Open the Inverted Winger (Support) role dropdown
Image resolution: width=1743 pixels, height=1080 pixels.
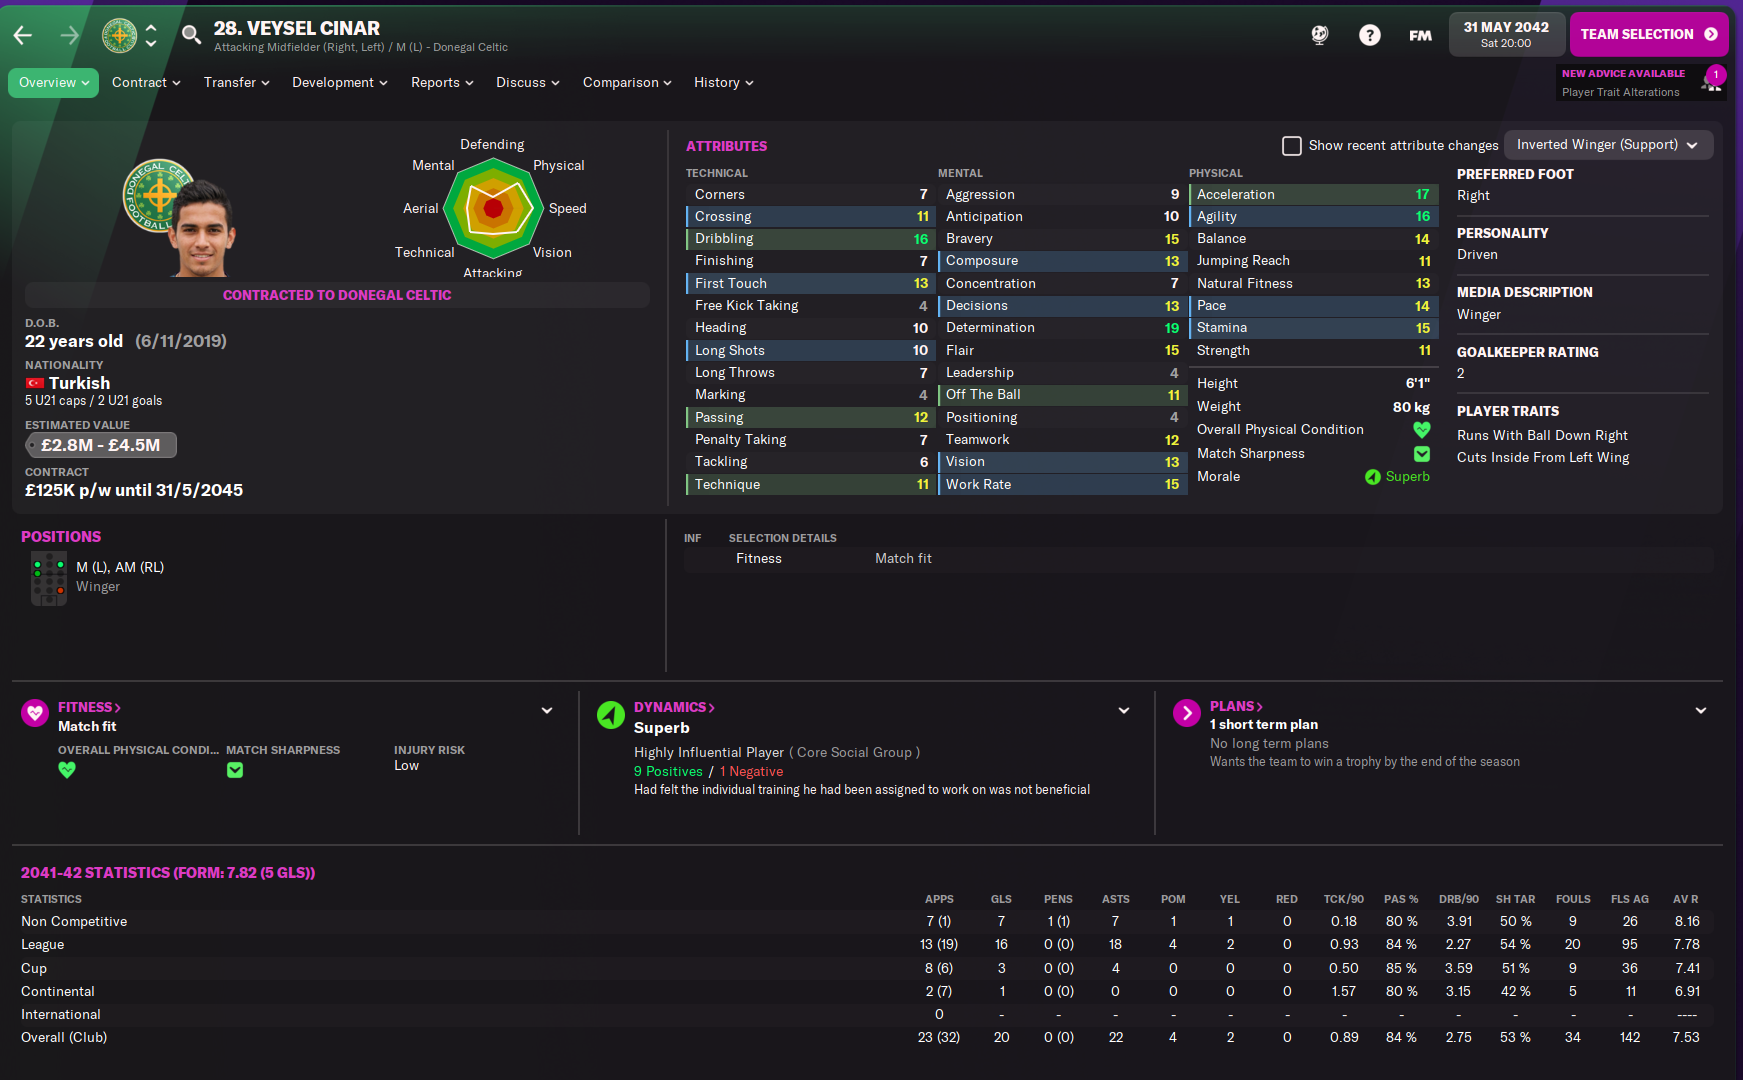(1608, 145)
